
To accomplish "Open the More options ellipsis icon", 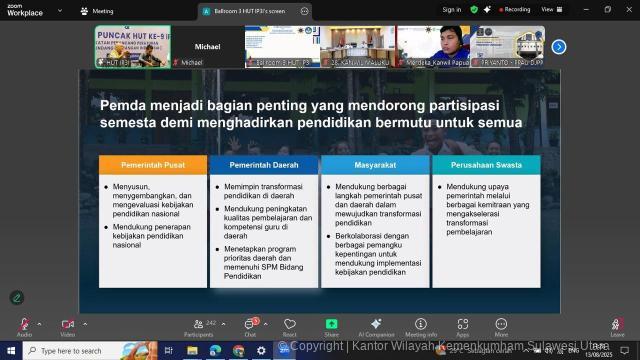I will 501,324.
